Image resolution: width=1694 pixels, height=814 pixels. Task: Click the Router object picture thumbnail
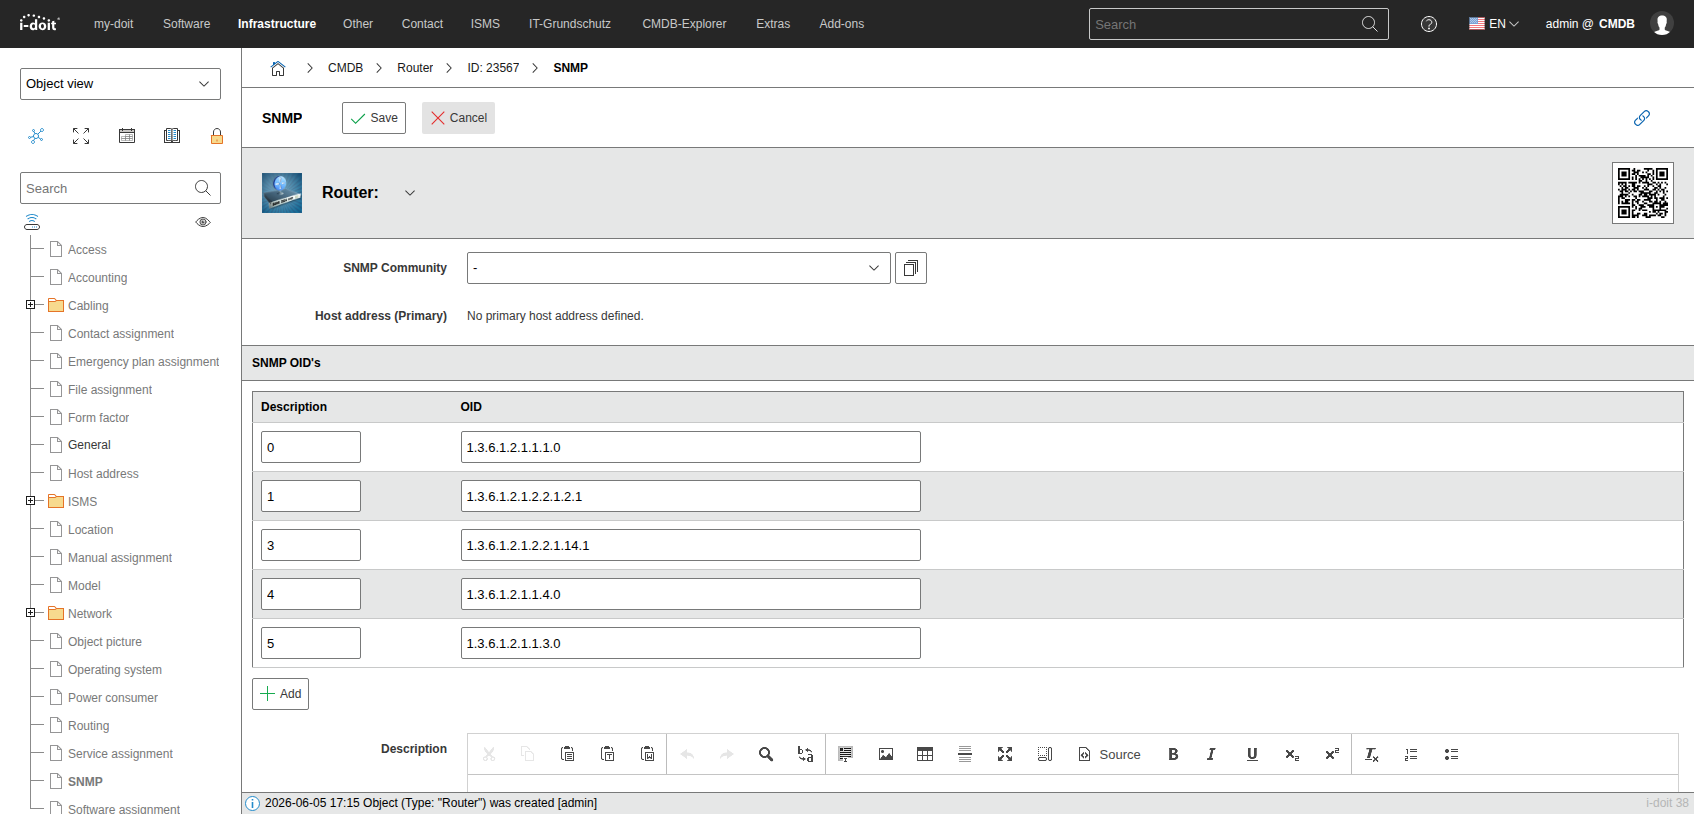(x=282, y=193)
